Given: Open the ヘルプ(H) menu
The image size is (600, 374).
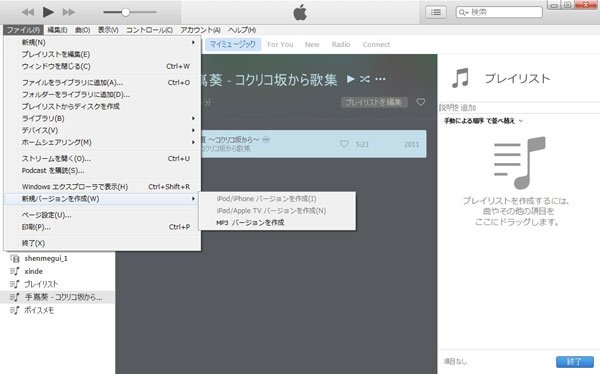Looking at the screenshot, I should 242,30.
